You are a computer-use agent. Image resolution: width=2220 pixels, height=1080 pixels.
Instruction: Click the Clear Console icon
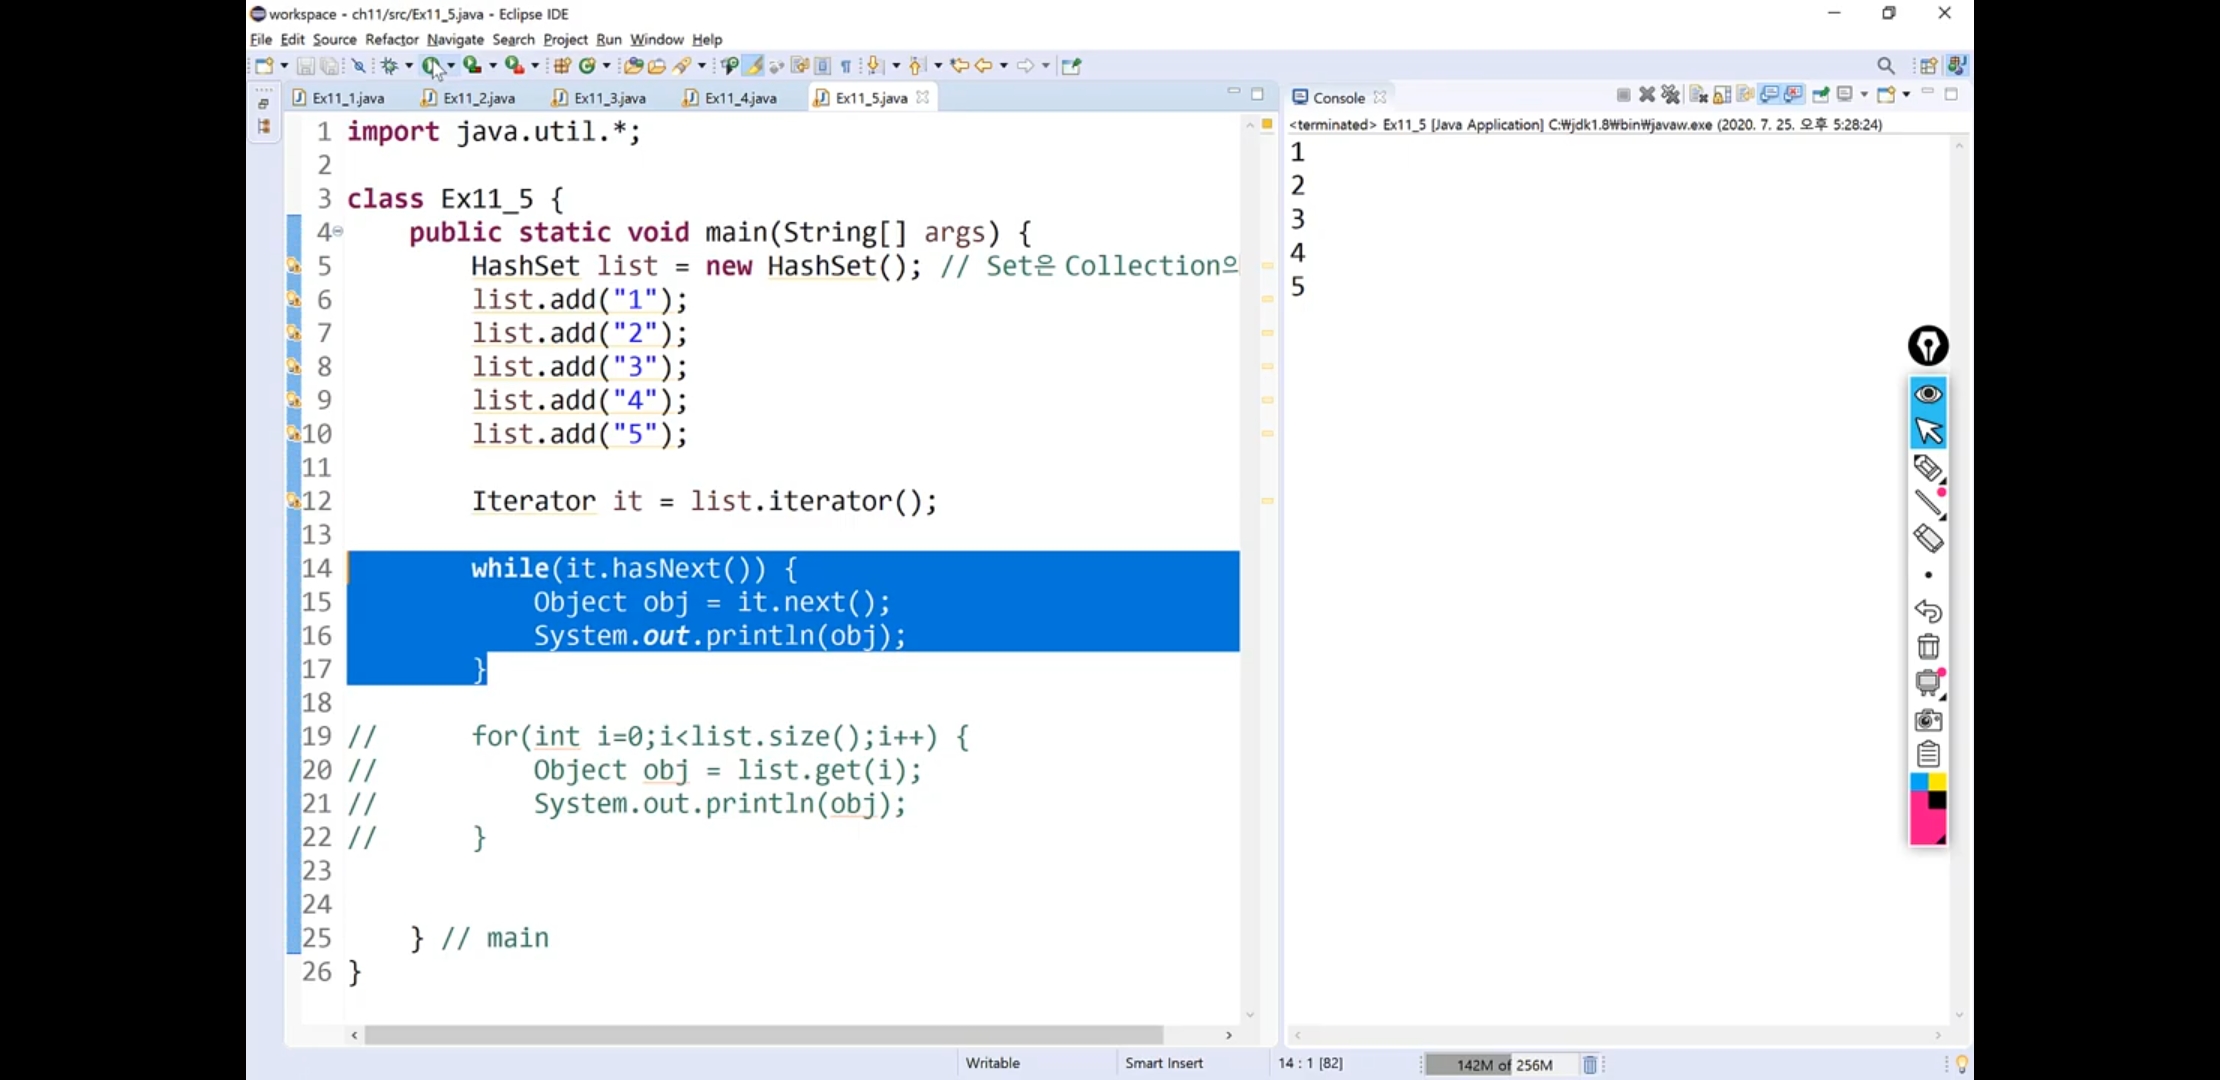click(x=1698, y=95)
